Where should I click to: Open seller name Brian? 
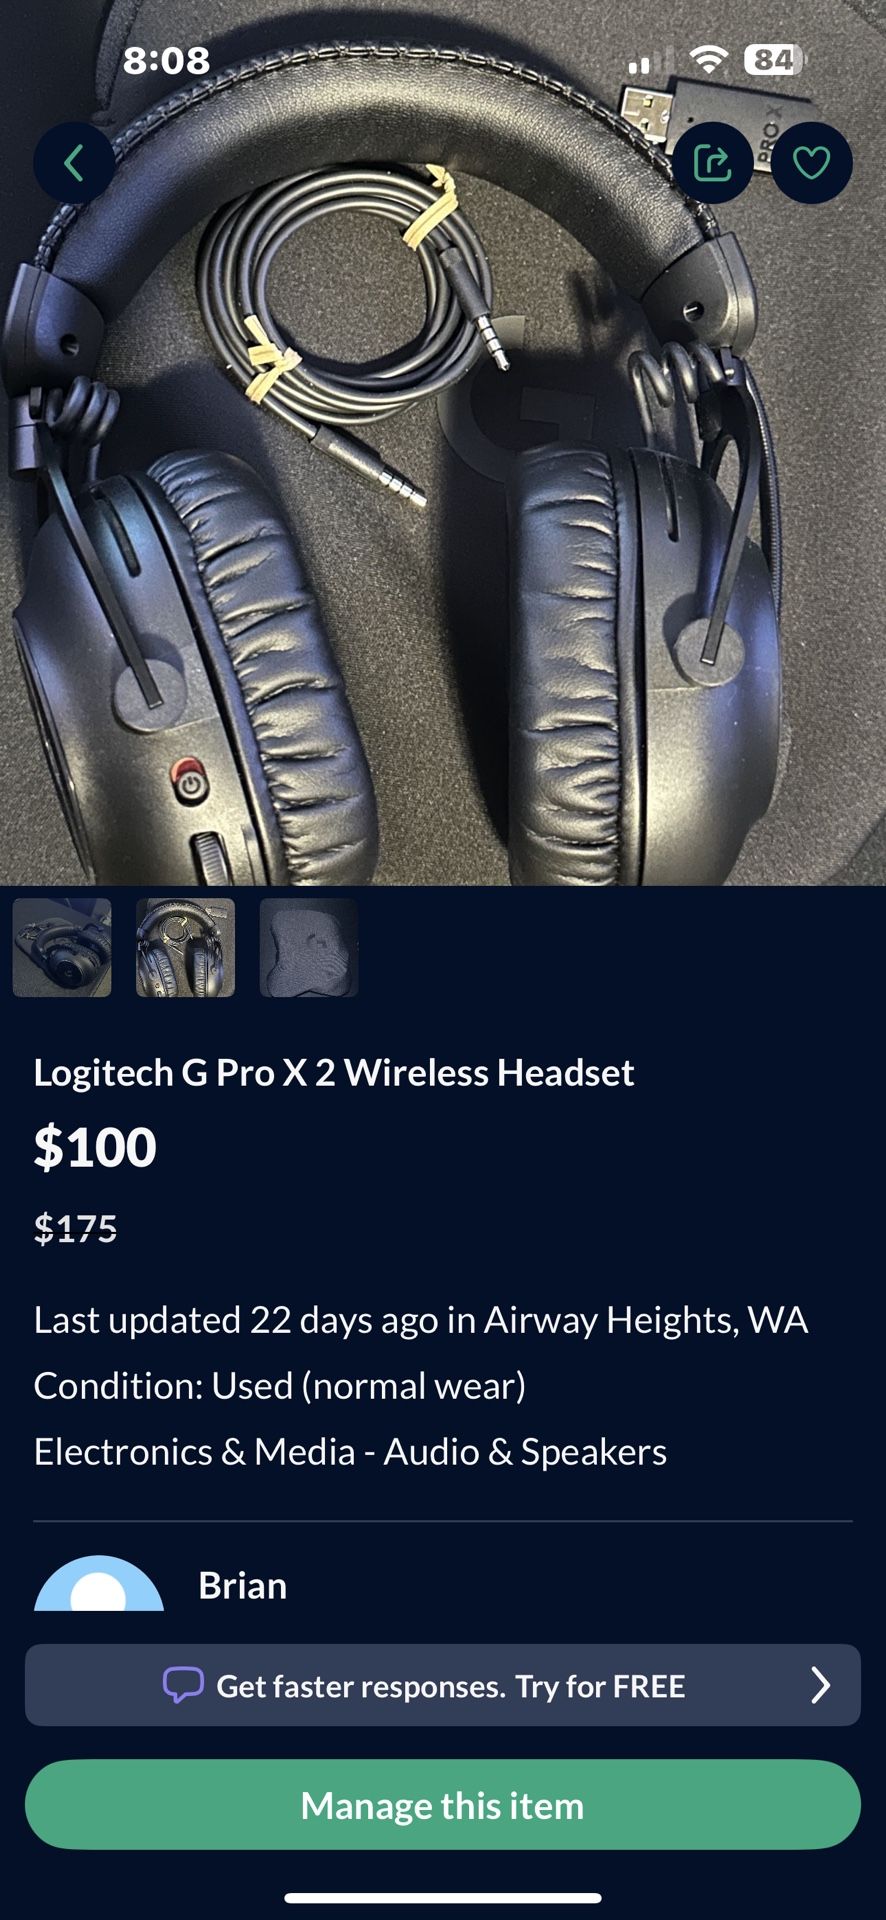point(243,1586)
